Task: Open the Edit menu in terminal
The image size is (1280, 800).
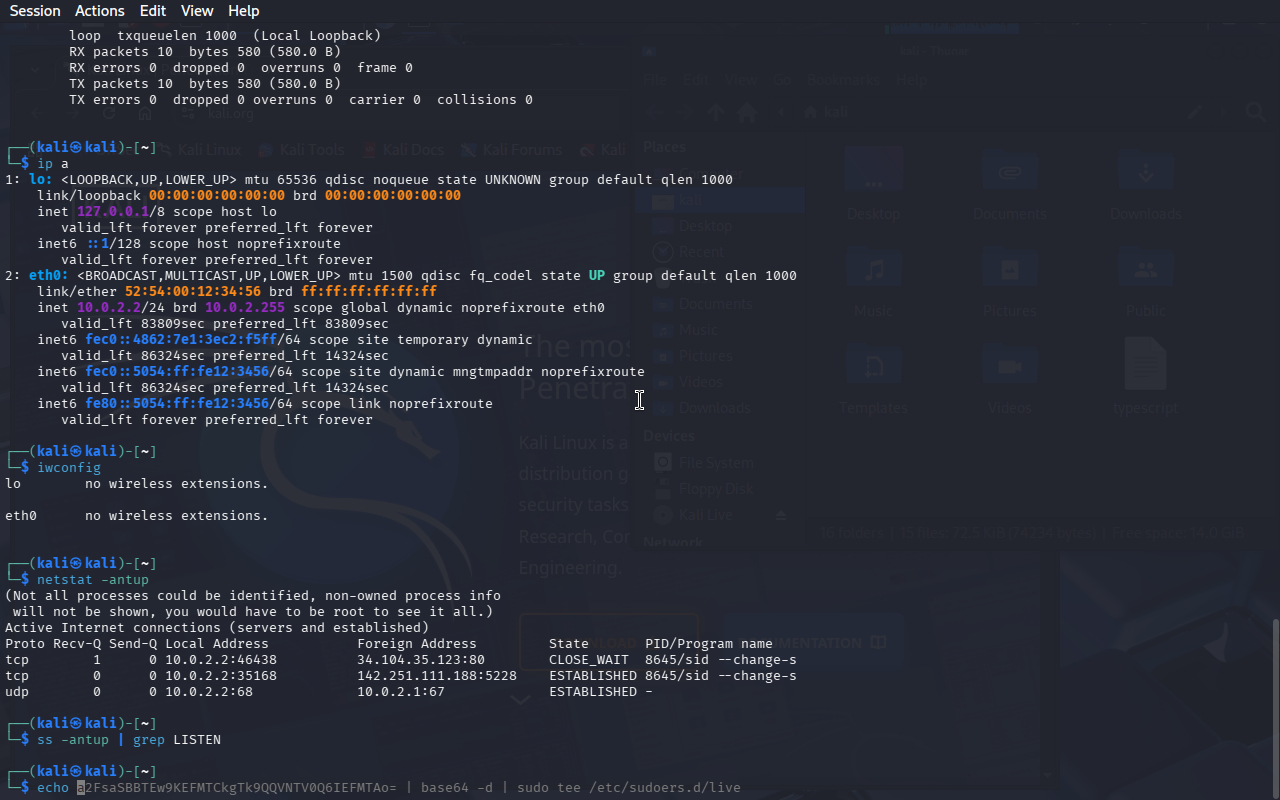Action: pos(153,11)
